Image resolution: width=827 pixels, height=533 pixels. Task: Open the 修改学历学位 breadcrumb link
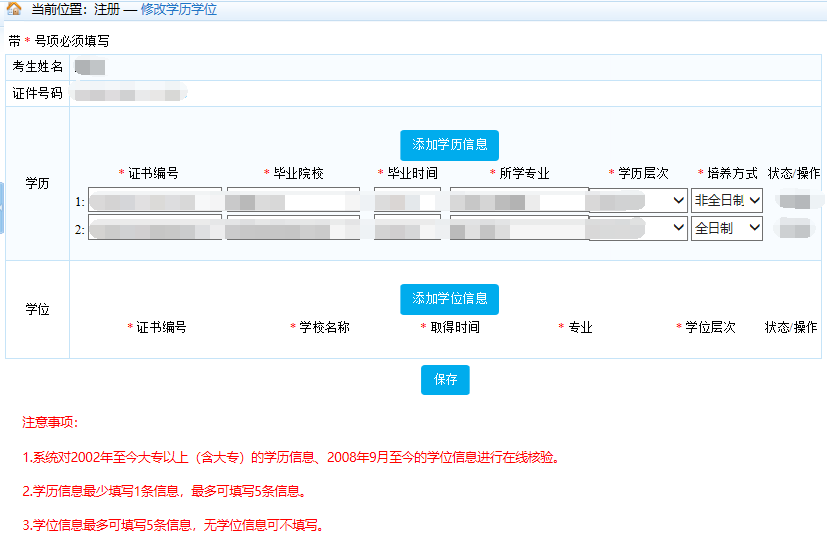pyautogui.click(x=178, y=9)
